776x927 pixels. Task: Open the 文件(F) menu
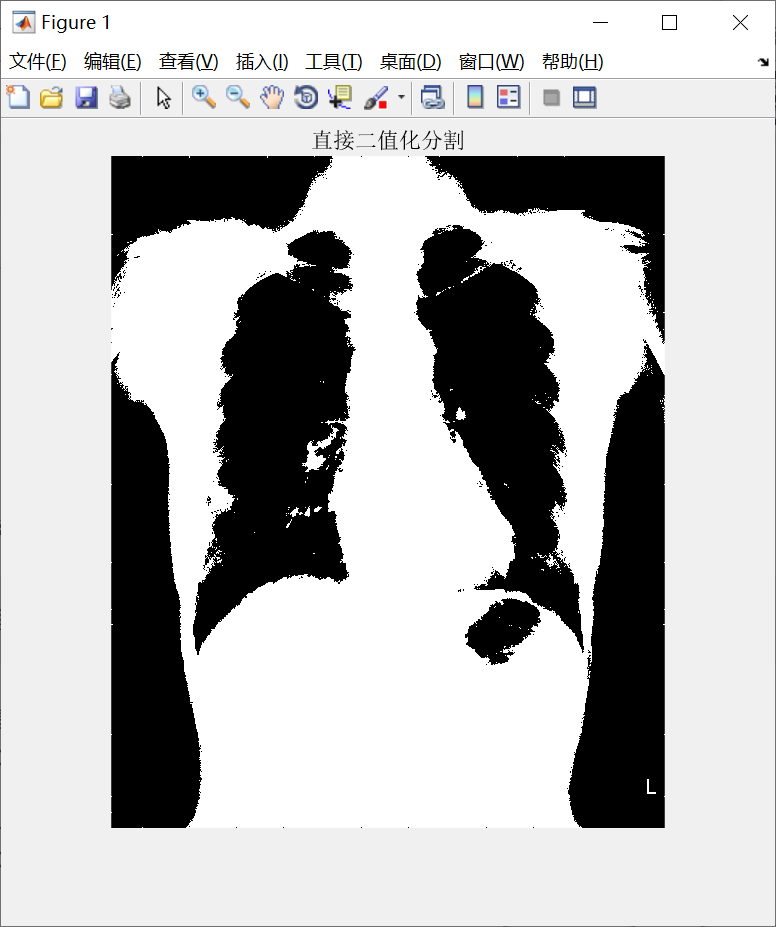(x=38, y=61)
